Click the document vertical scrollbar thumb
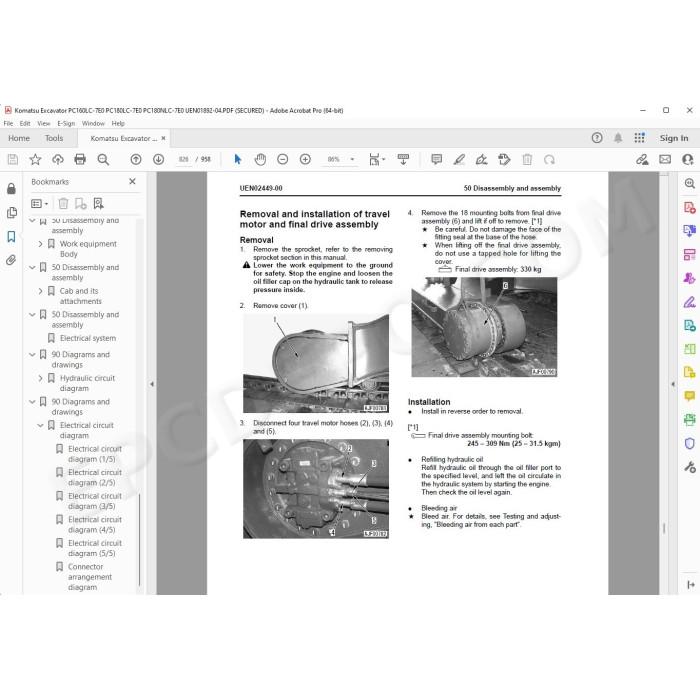This screenshot has height=700, width=700. 664,528
